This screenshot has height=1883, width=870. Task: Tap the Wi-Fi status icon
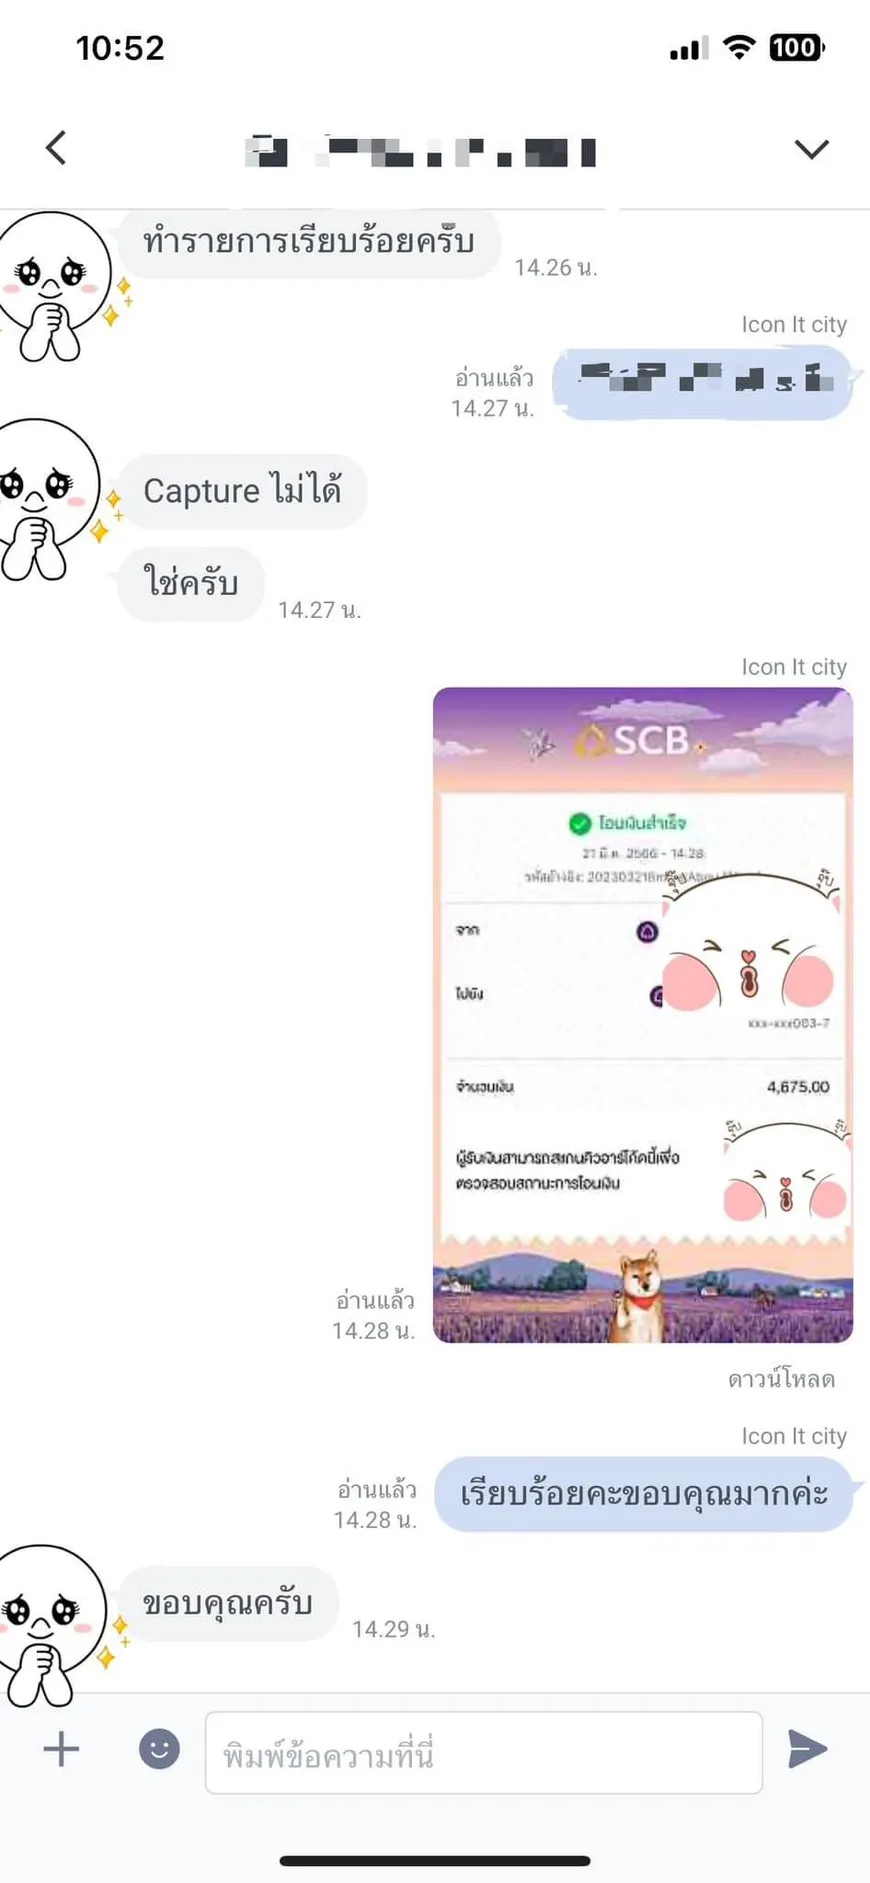point(739,47)
